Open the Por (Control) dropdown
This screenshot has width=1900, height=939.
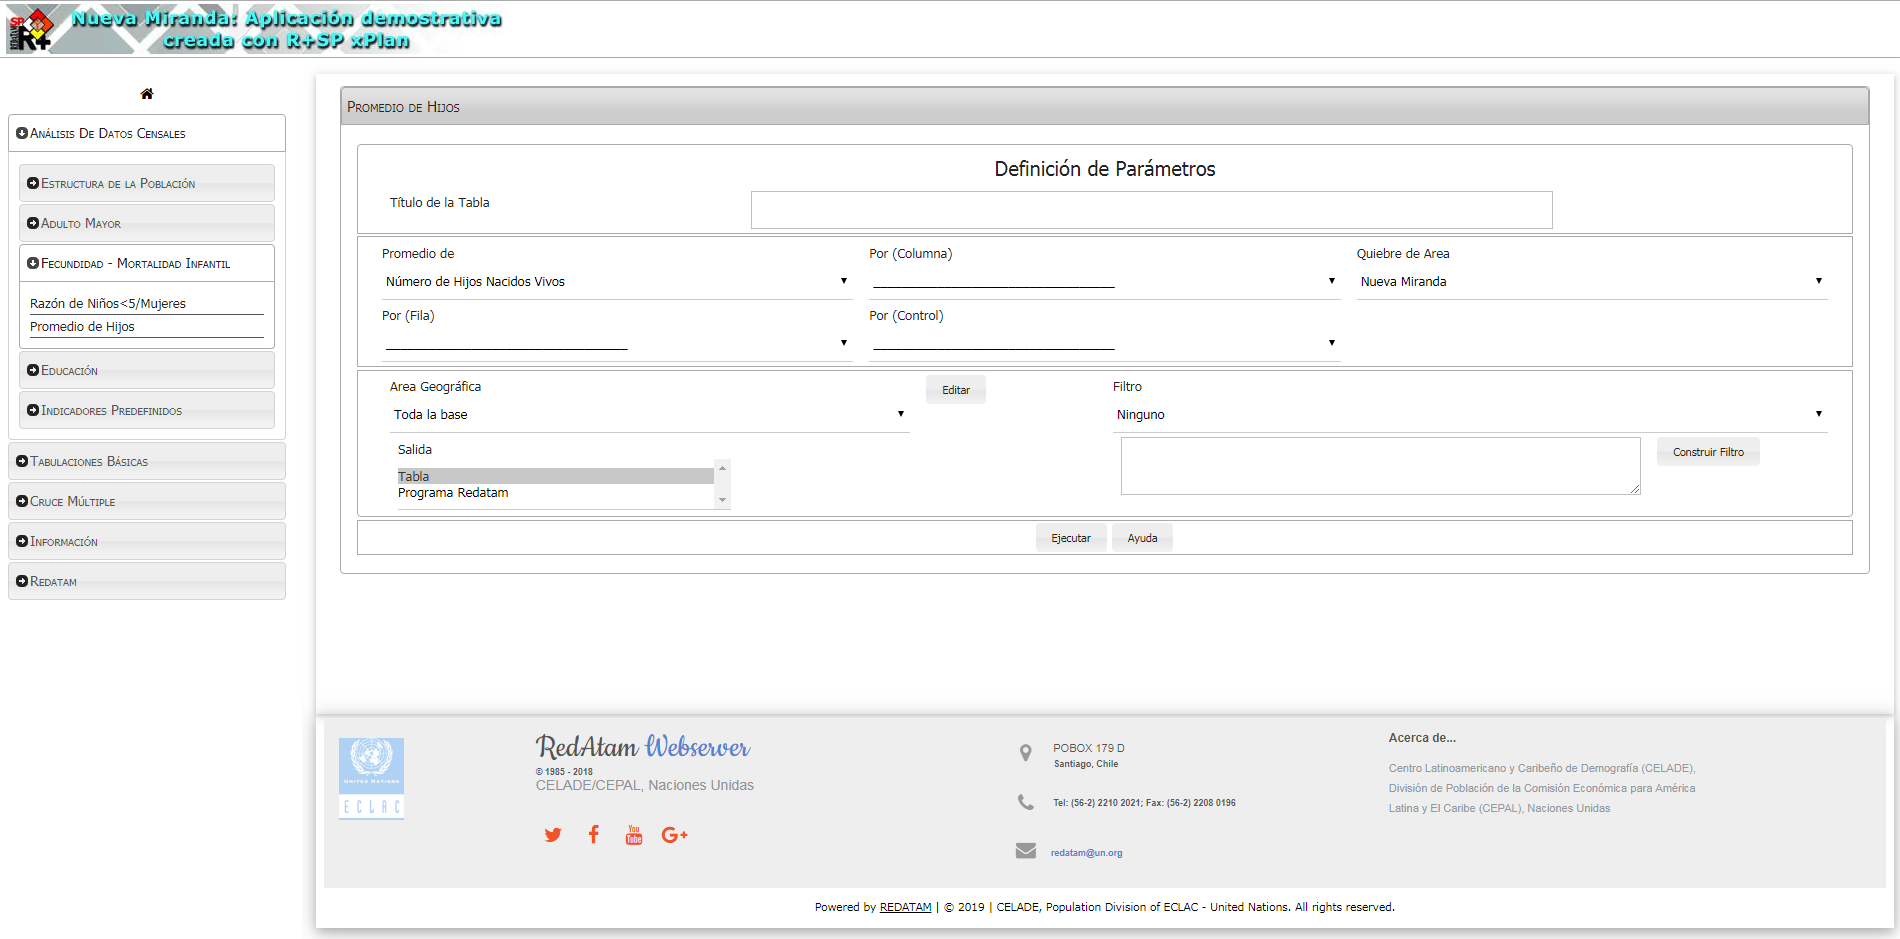(1104, 343)
